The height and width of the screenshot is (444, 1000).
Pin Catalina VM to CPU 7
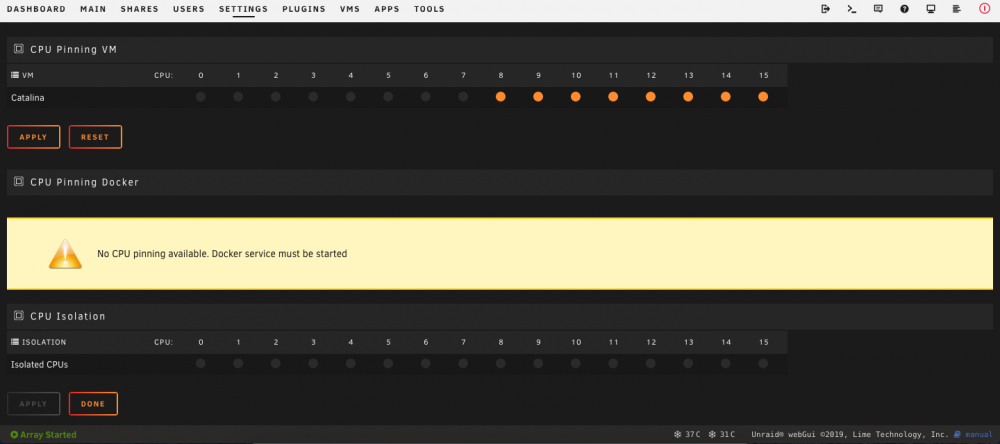[463, 97]
